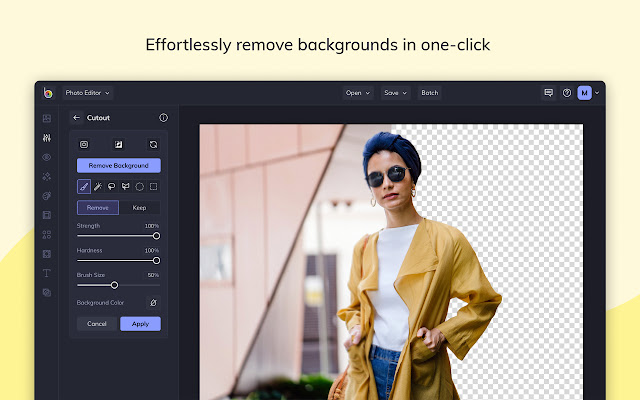
Task: Pick a Background Color swatch
Action: tap(153, 302)
